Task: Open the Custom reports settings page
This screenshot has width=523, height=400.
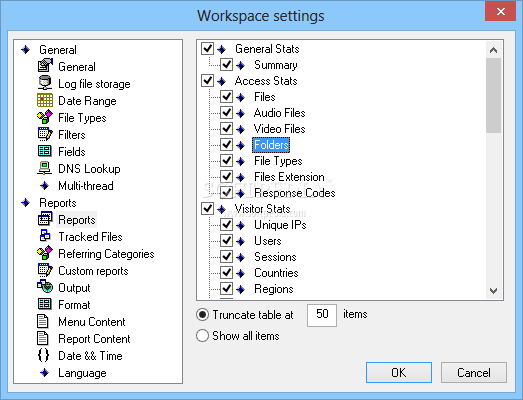Action: point(93,271)
